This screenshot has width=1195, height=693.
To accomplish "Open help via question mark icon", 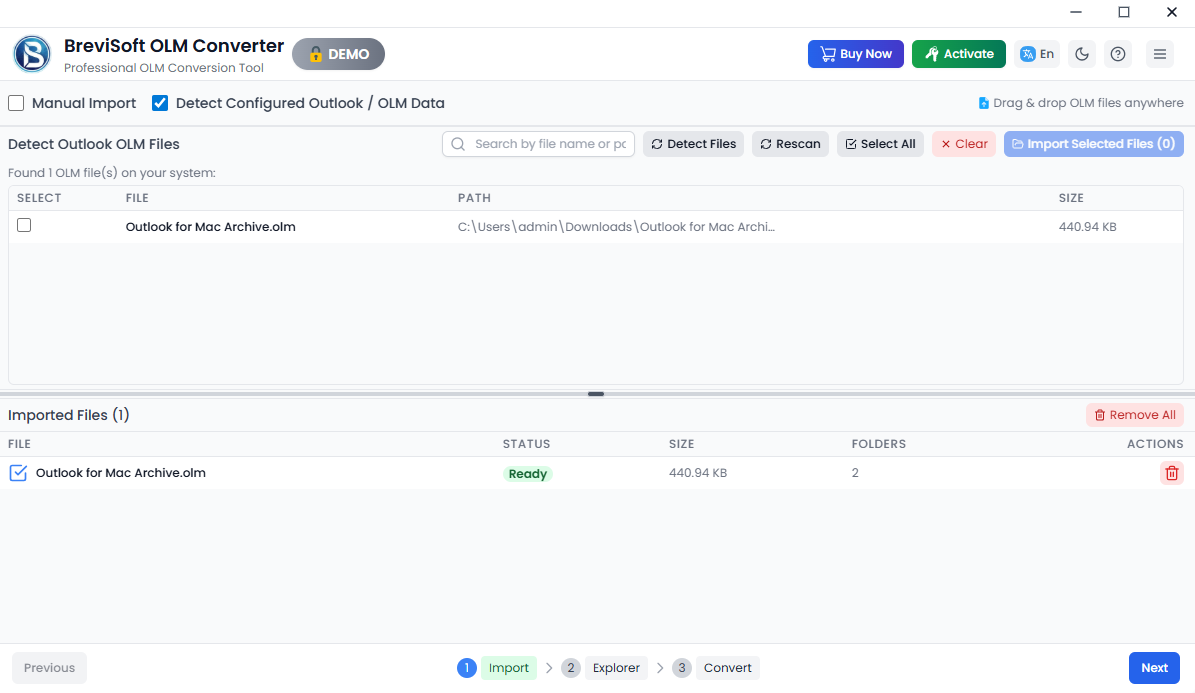I will (x=1118, y=54).
